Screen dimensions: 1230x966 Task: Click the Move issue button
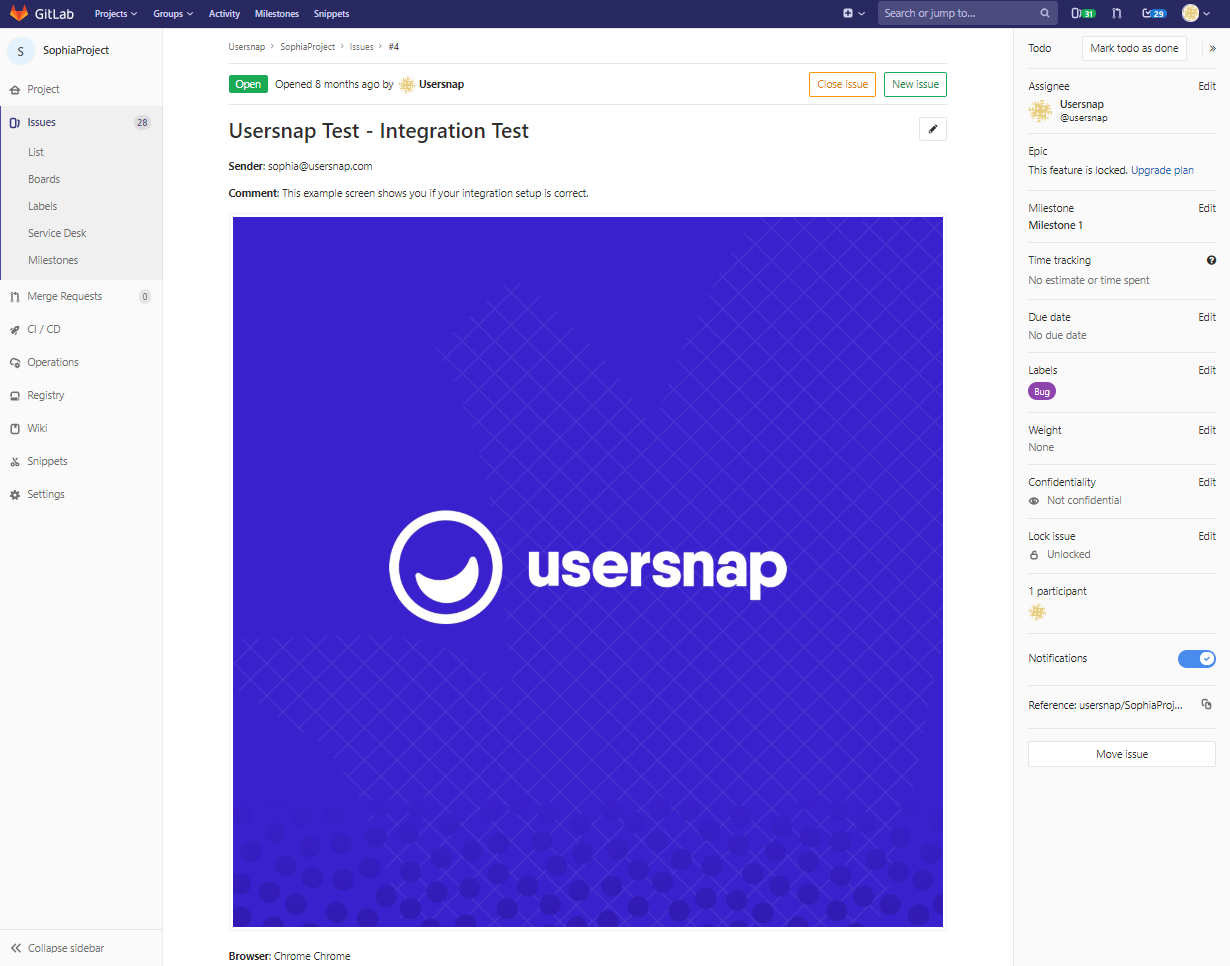[1122, 754]
